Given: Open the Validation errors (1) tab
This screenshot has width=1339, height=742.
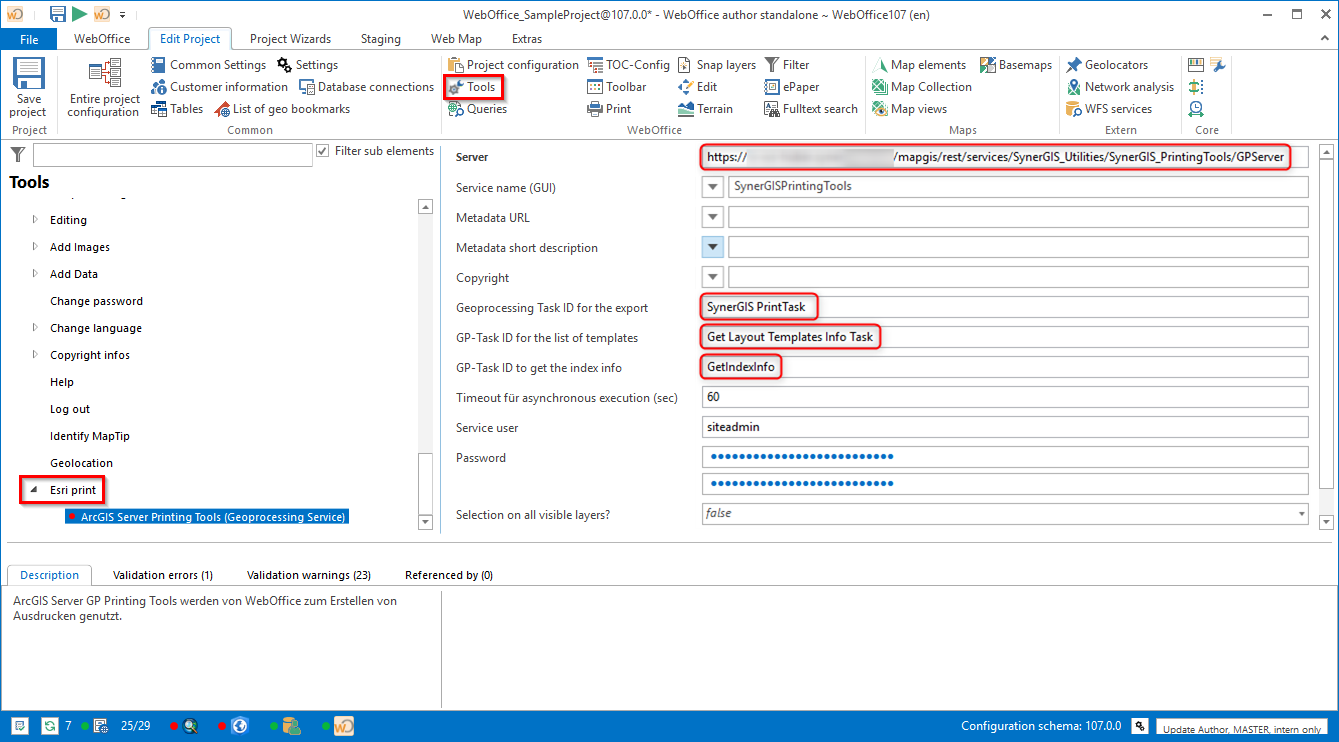Looking at the screenshot, I should click(x=162, y=575).
